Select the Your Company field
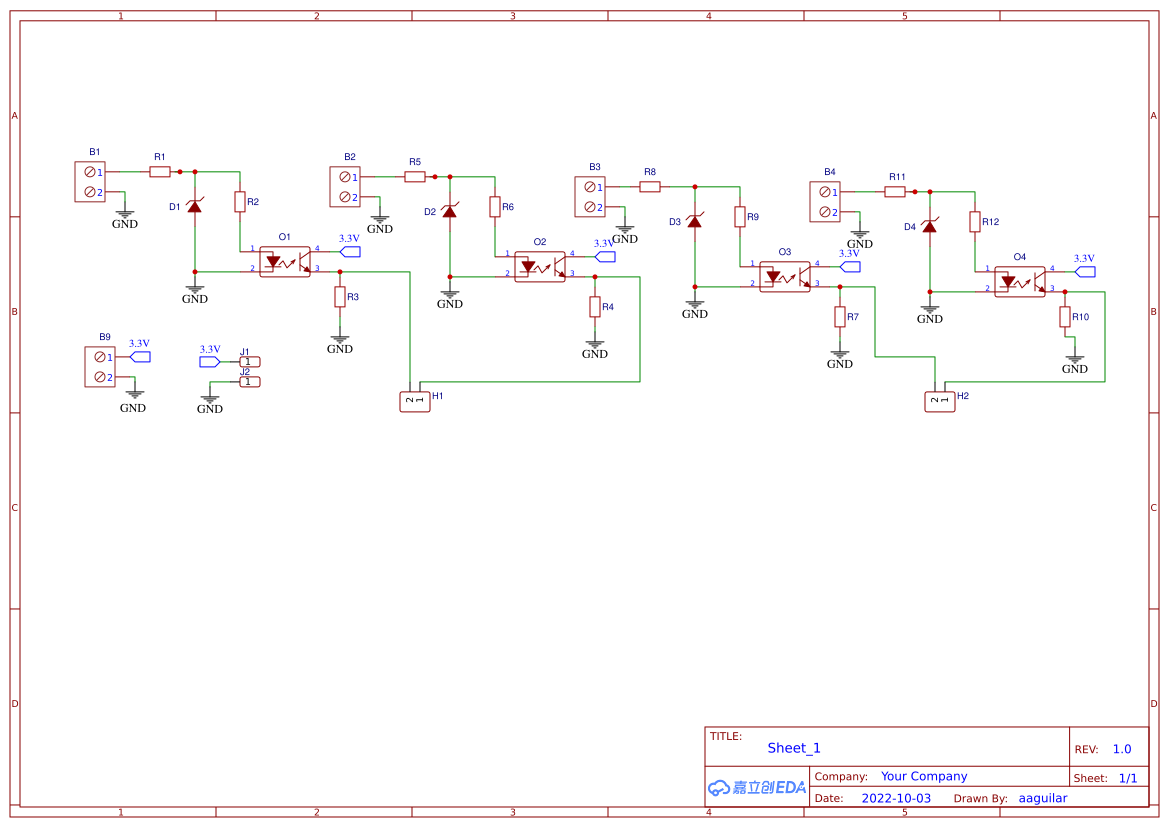Image resolution: width=1169 pixels, height=827 pixels. coord(924,776)
